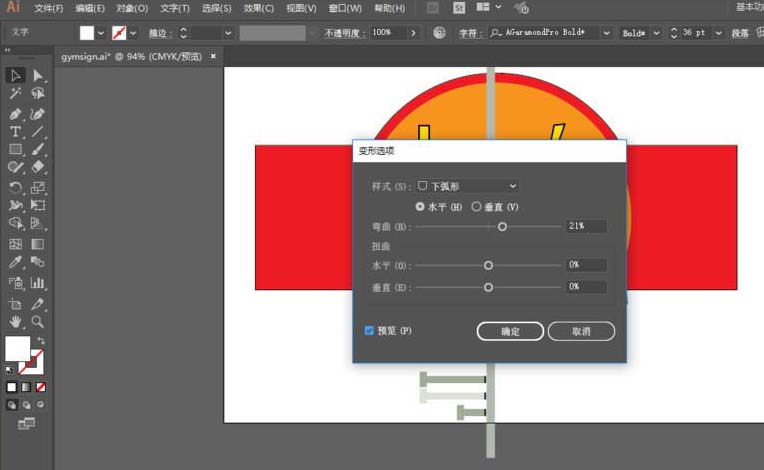
Task: Click the bend percentage field showing 21%
Action: (586, 227)
